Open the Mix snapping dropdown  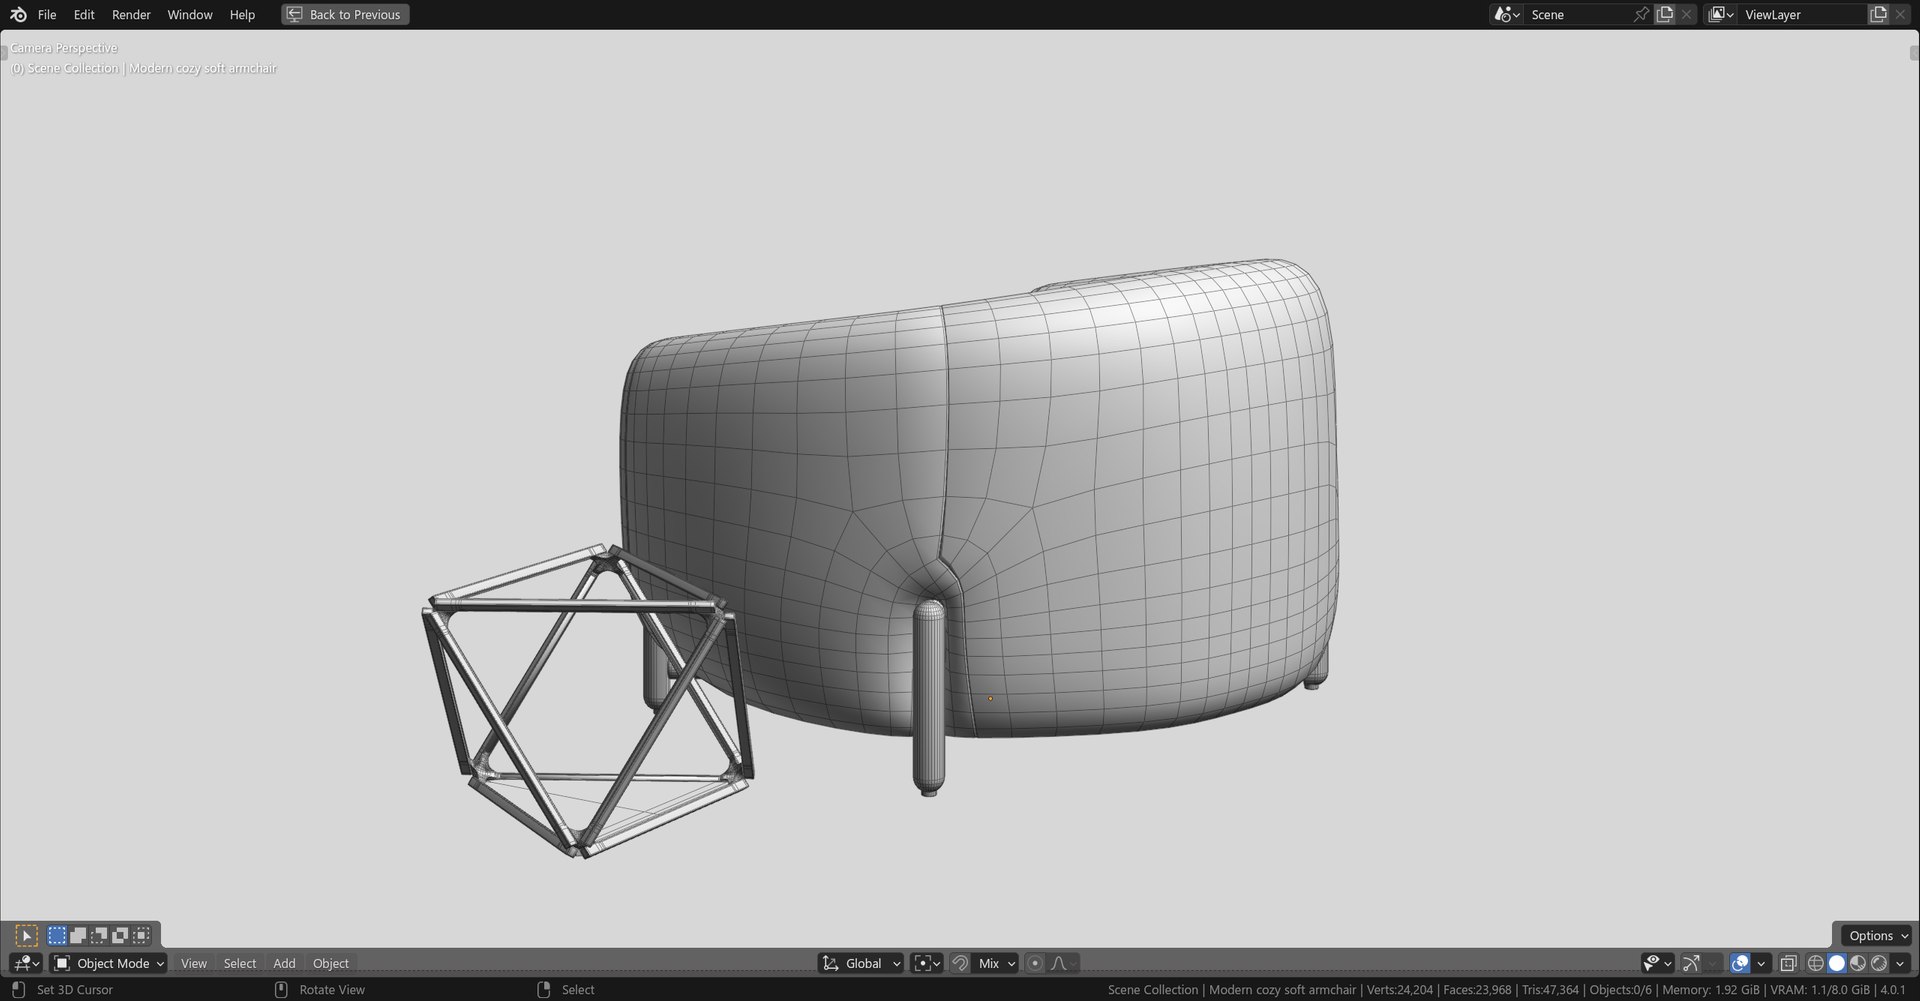pyautogui.click(x=996, y=963)
